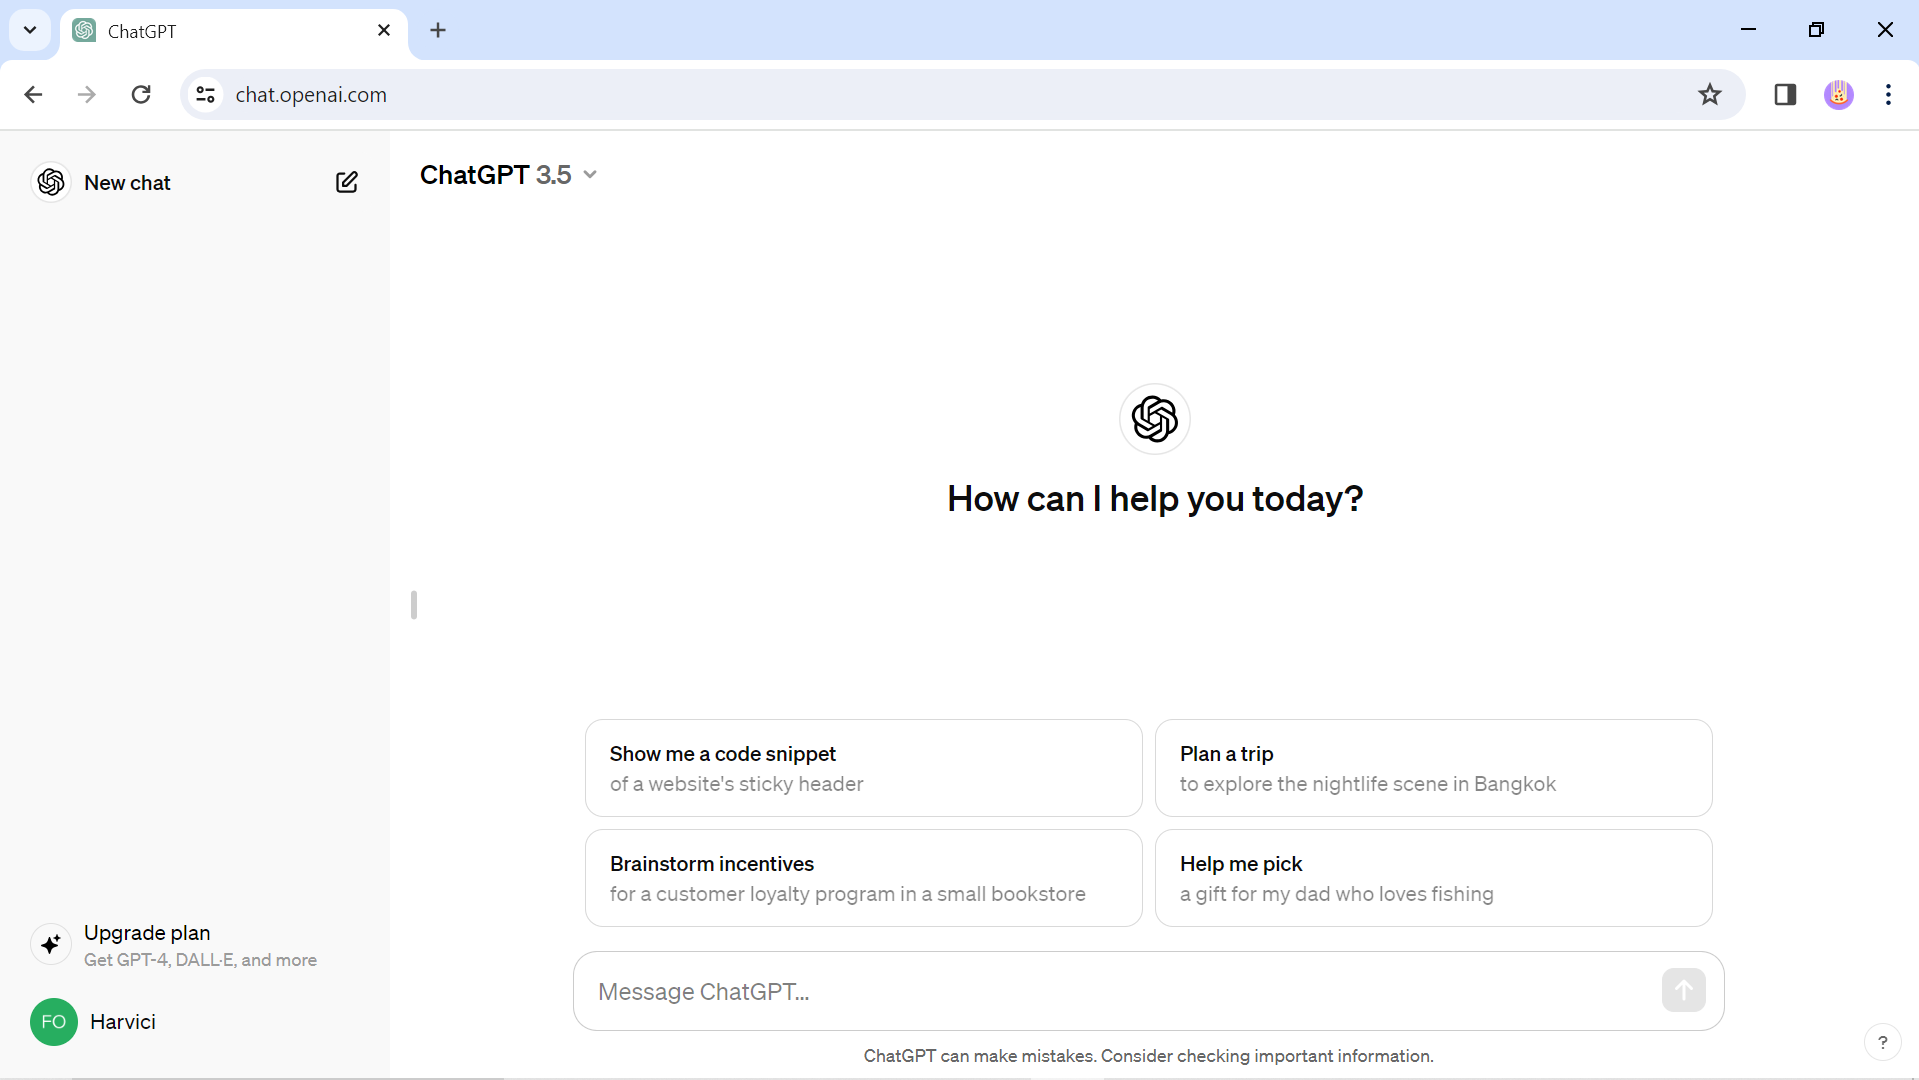Select 'Show me a code snippet' suggestion
The width and height of the screenshot is (1919, 1080).
[x=863, y=768]
